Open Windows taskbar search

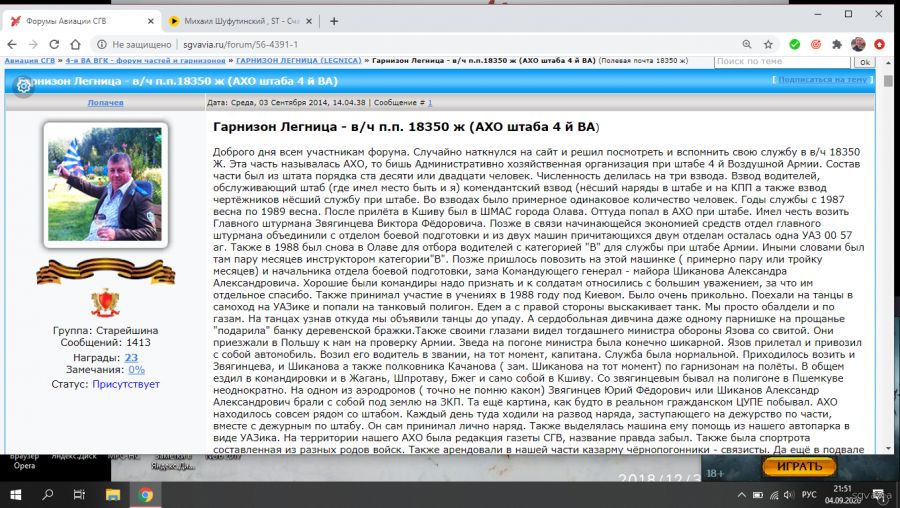pos(48,495)
